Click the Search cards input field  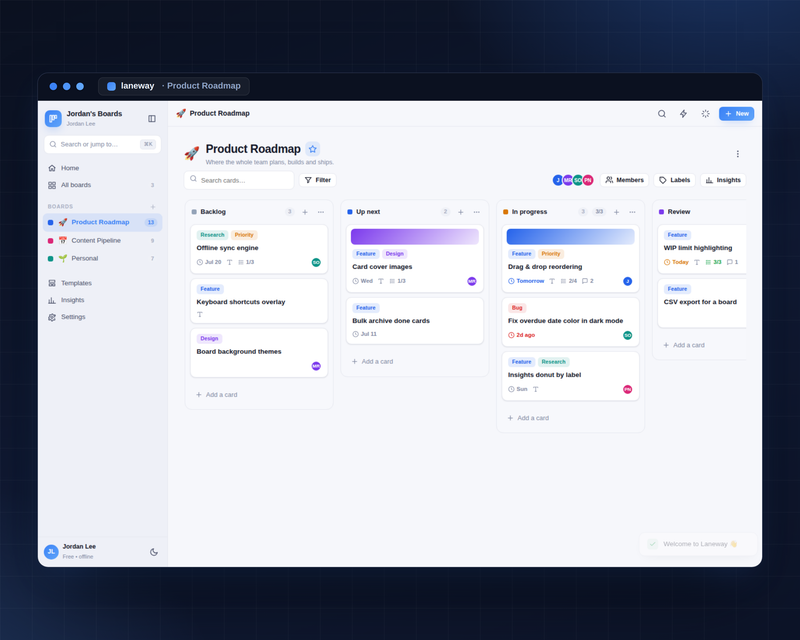point(239,180)
